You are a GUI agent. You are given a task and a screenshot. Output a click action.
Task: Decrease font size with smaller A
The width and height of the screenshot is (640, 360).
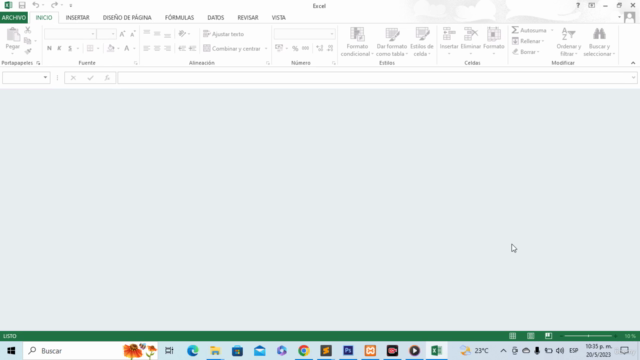coord(133,34)
